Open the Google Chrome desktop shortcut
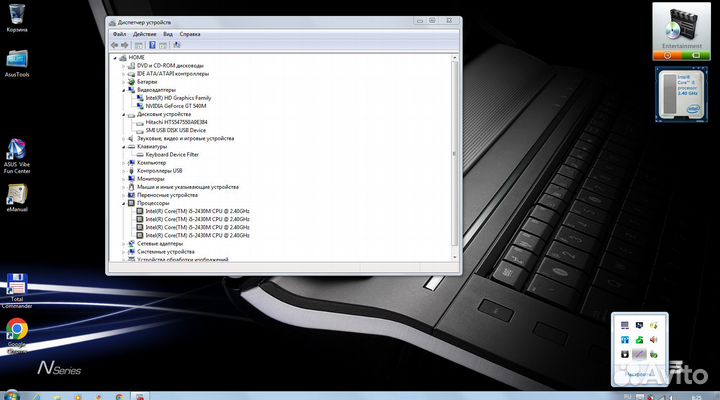 [x=17, y=336]
